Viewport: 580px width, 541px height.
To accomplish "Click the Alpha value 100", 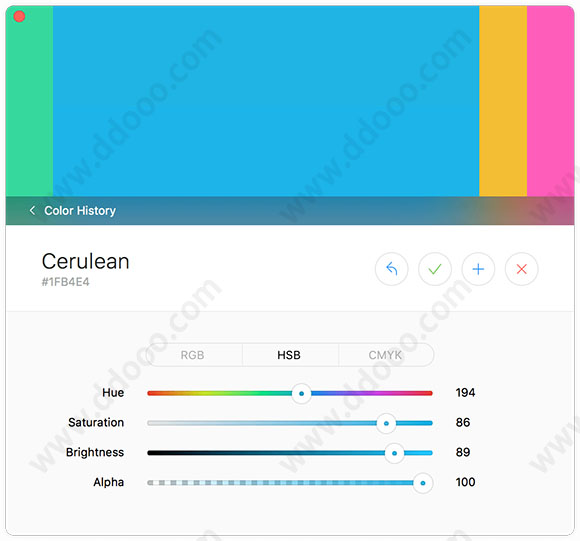I will coord(465,482).
